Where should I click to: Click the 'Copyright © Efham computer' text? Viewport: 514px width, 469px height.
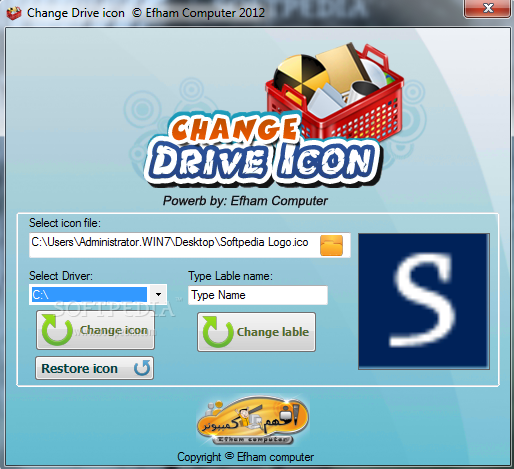coord(245,457)
